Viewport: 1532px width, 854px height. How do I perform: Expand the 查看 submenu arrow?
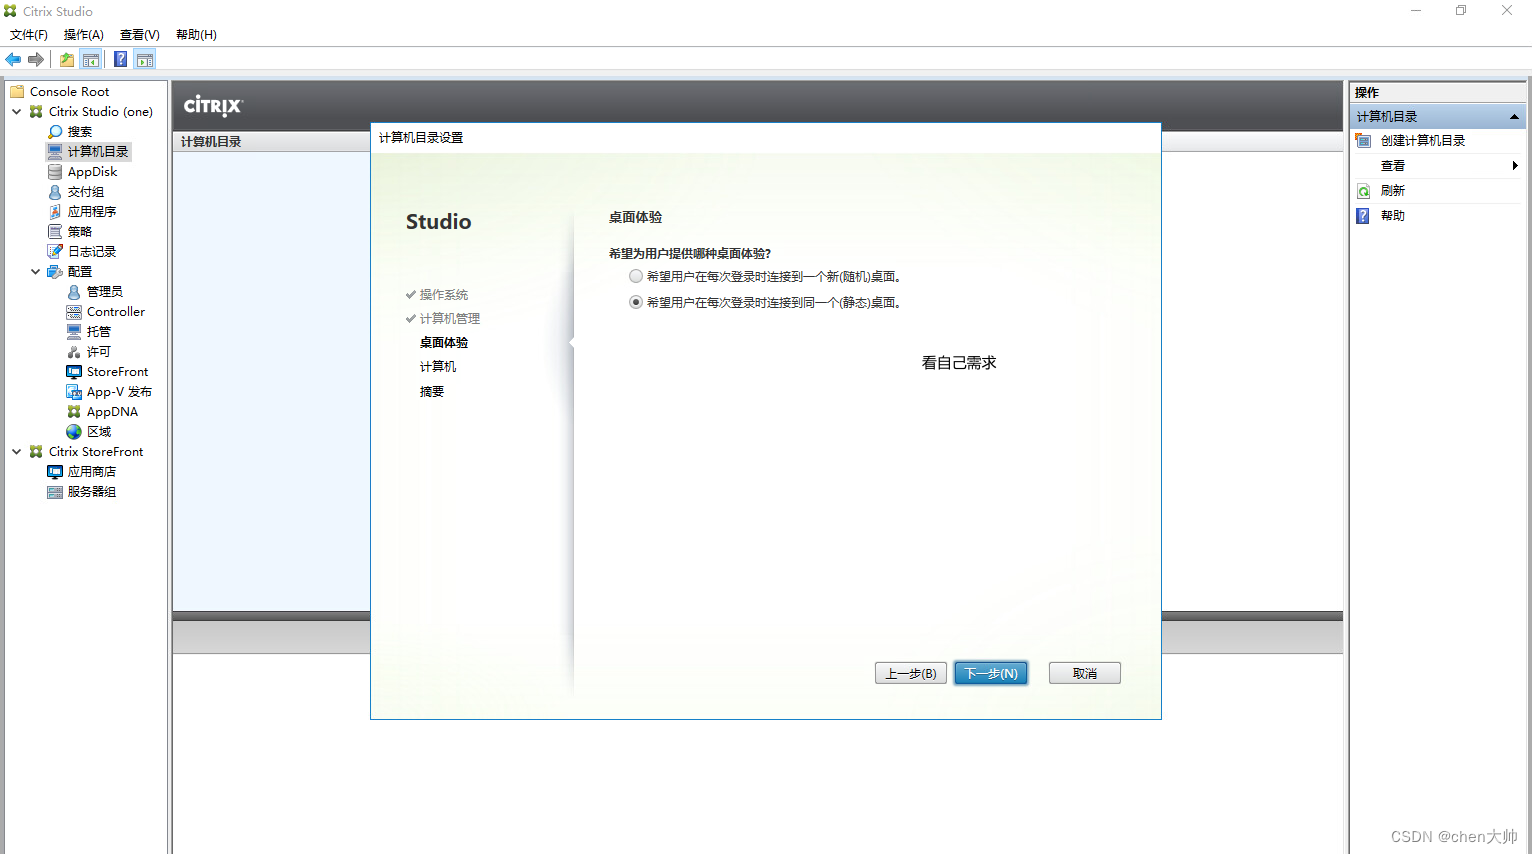coord(1515,165)
